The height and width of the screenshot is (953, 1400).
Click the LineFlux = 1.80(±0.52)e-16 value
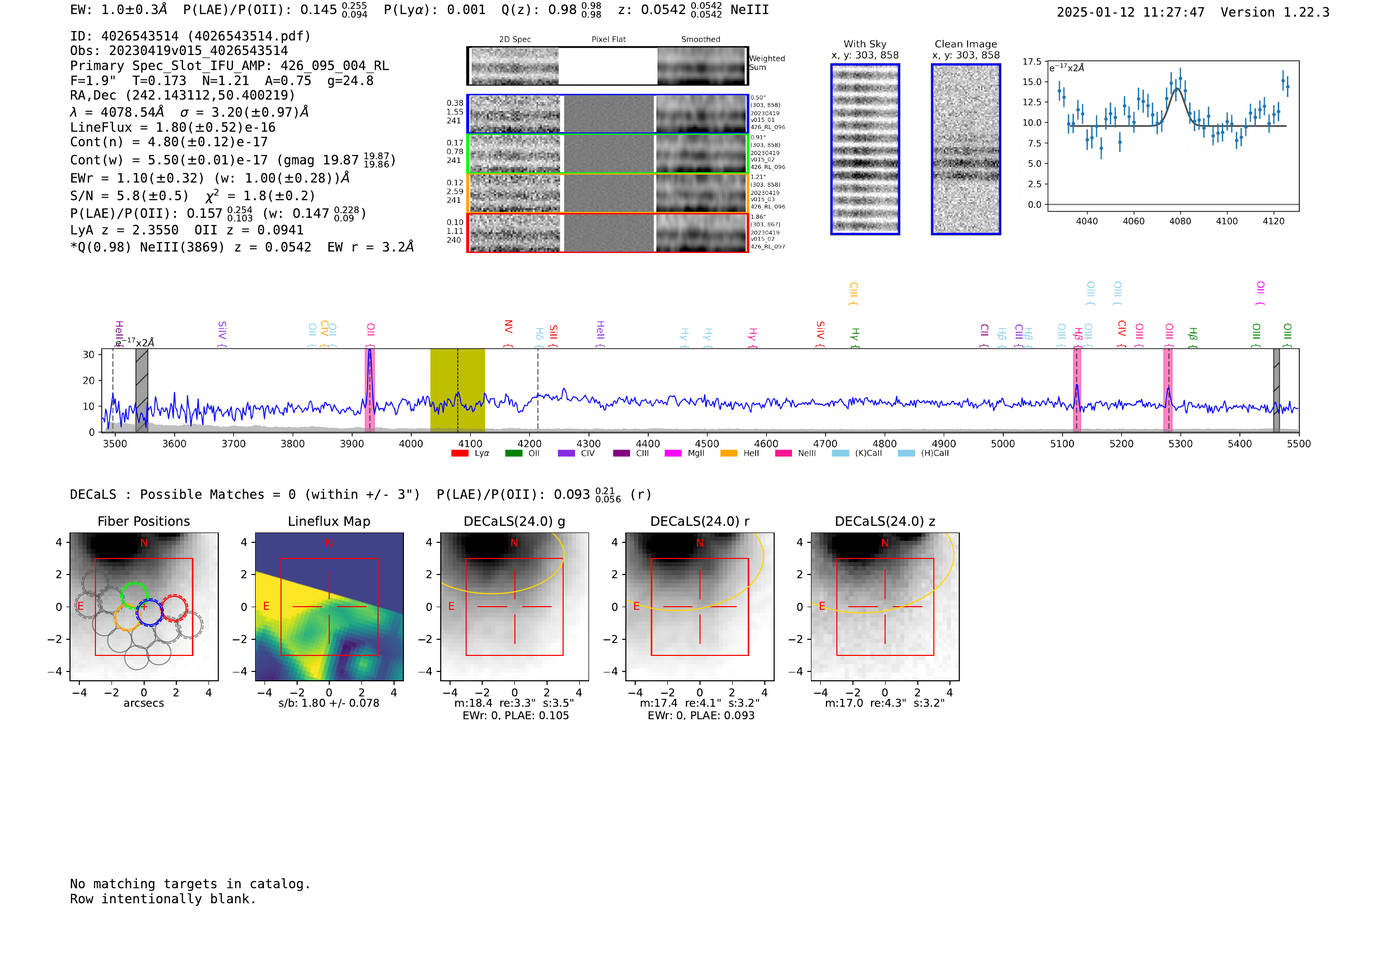click(x=173, y=128)
